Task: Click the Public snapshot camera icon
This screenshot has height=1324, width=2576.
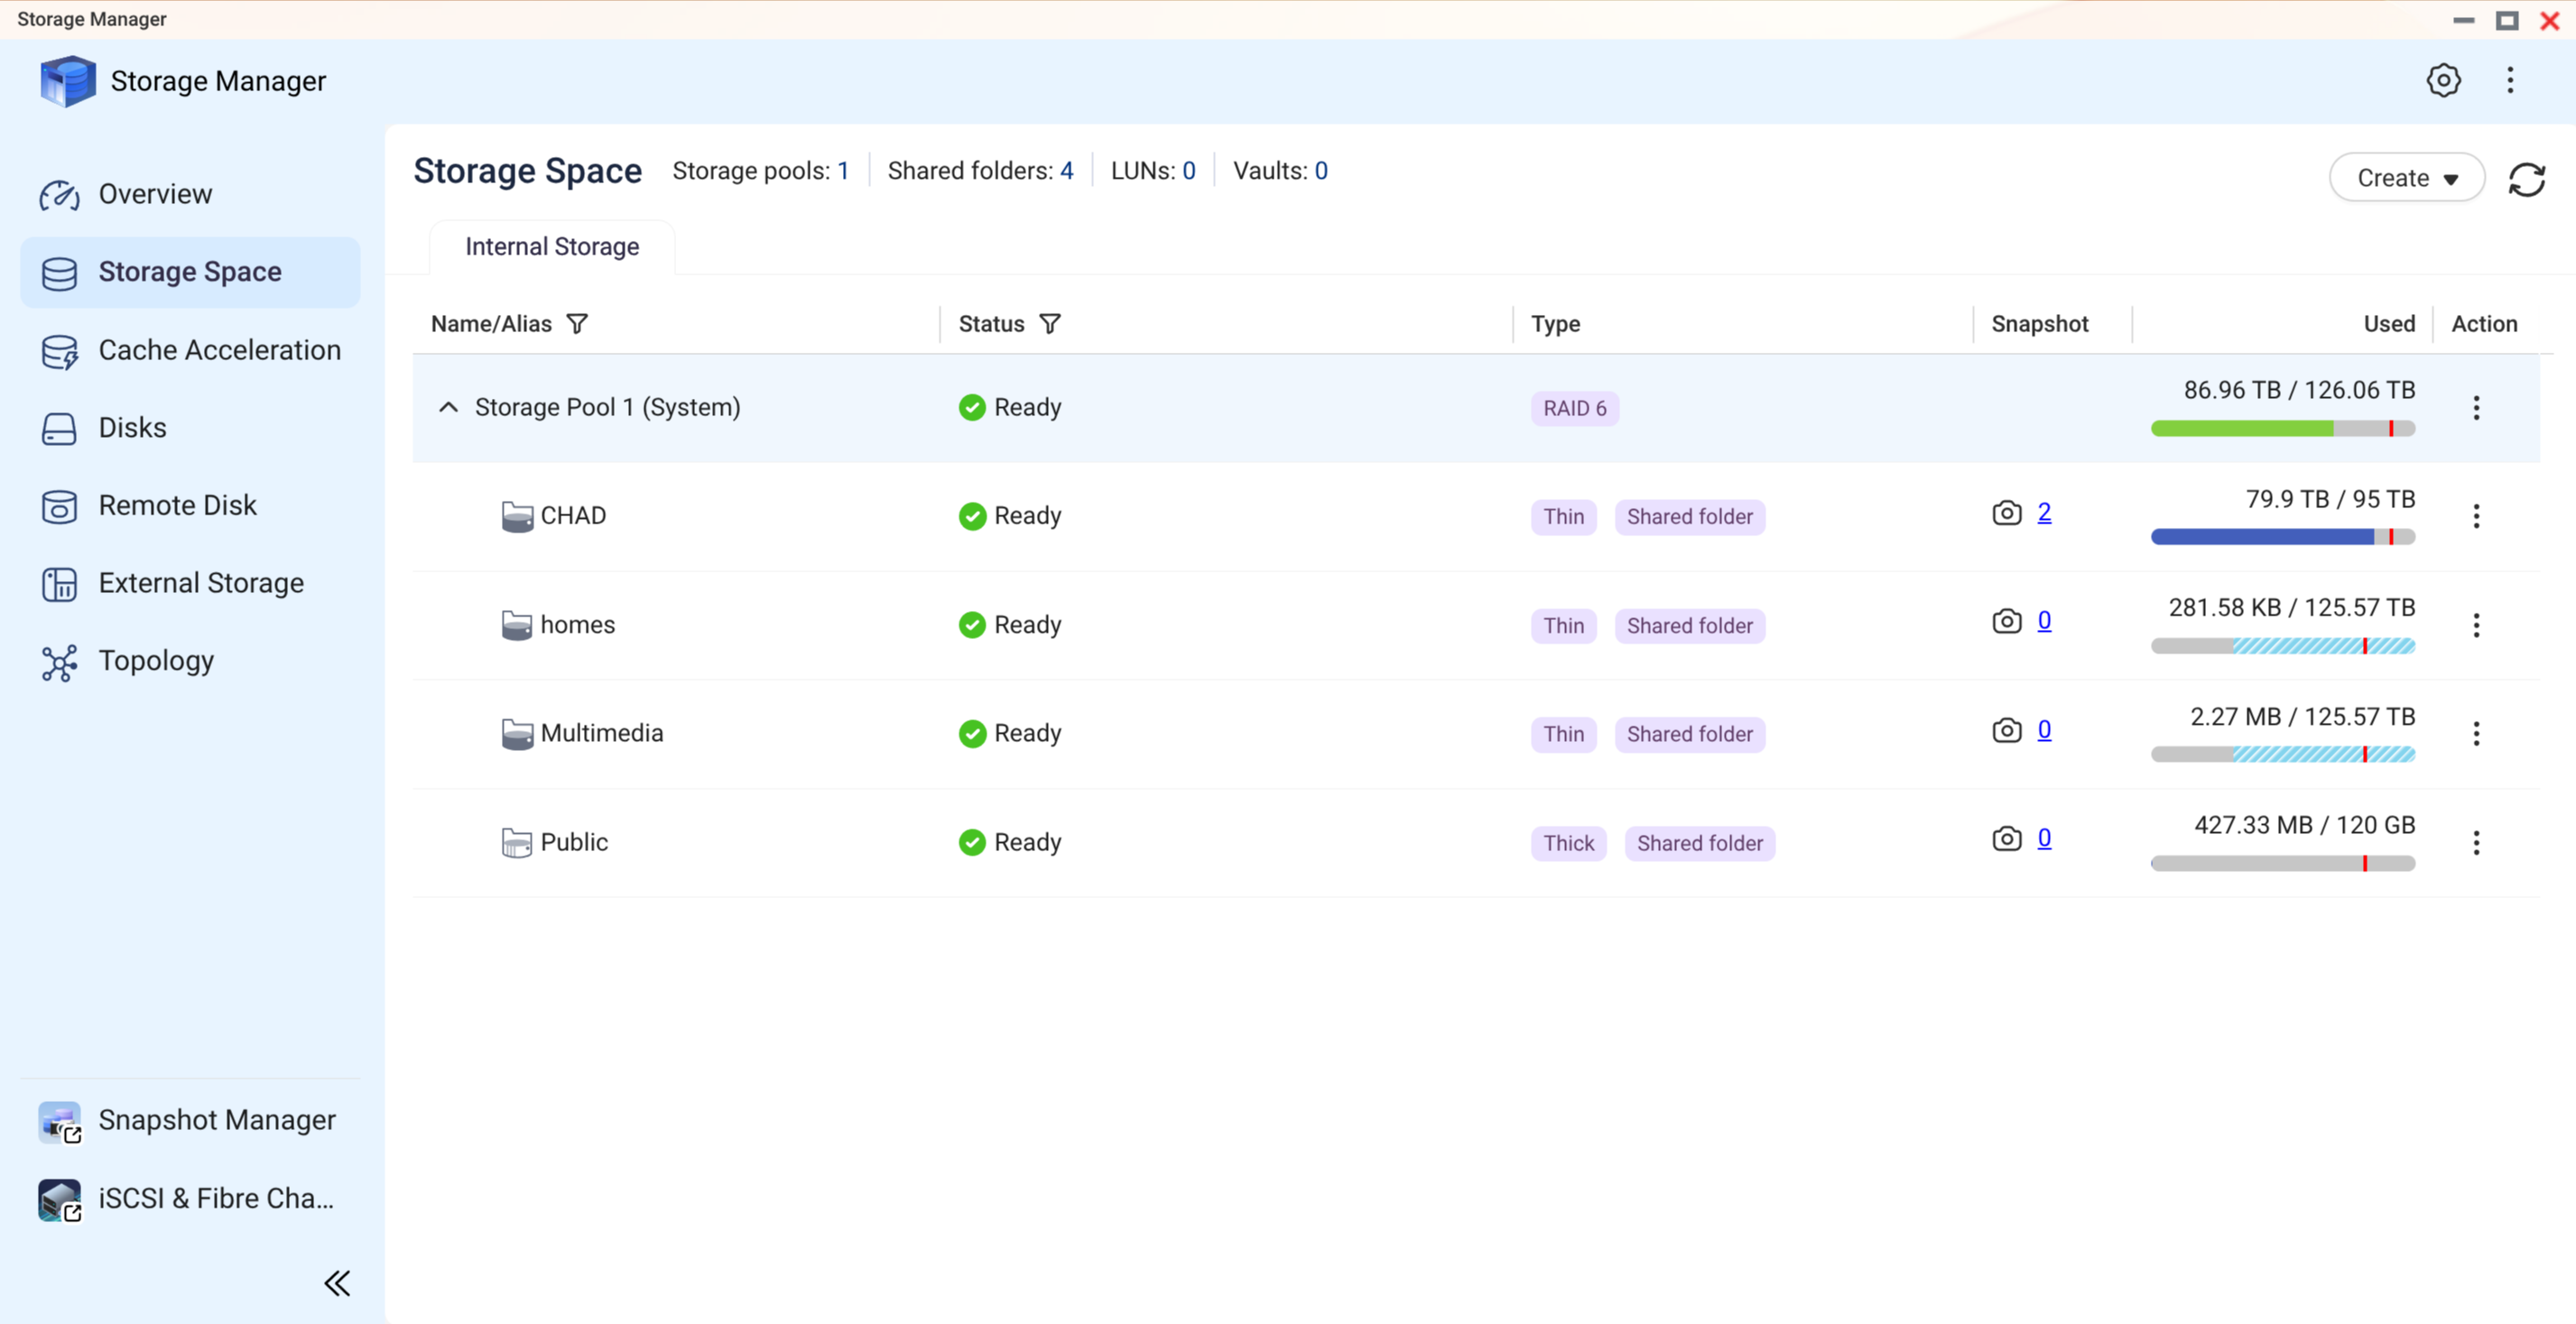Action: click(x=2006, y=838)
